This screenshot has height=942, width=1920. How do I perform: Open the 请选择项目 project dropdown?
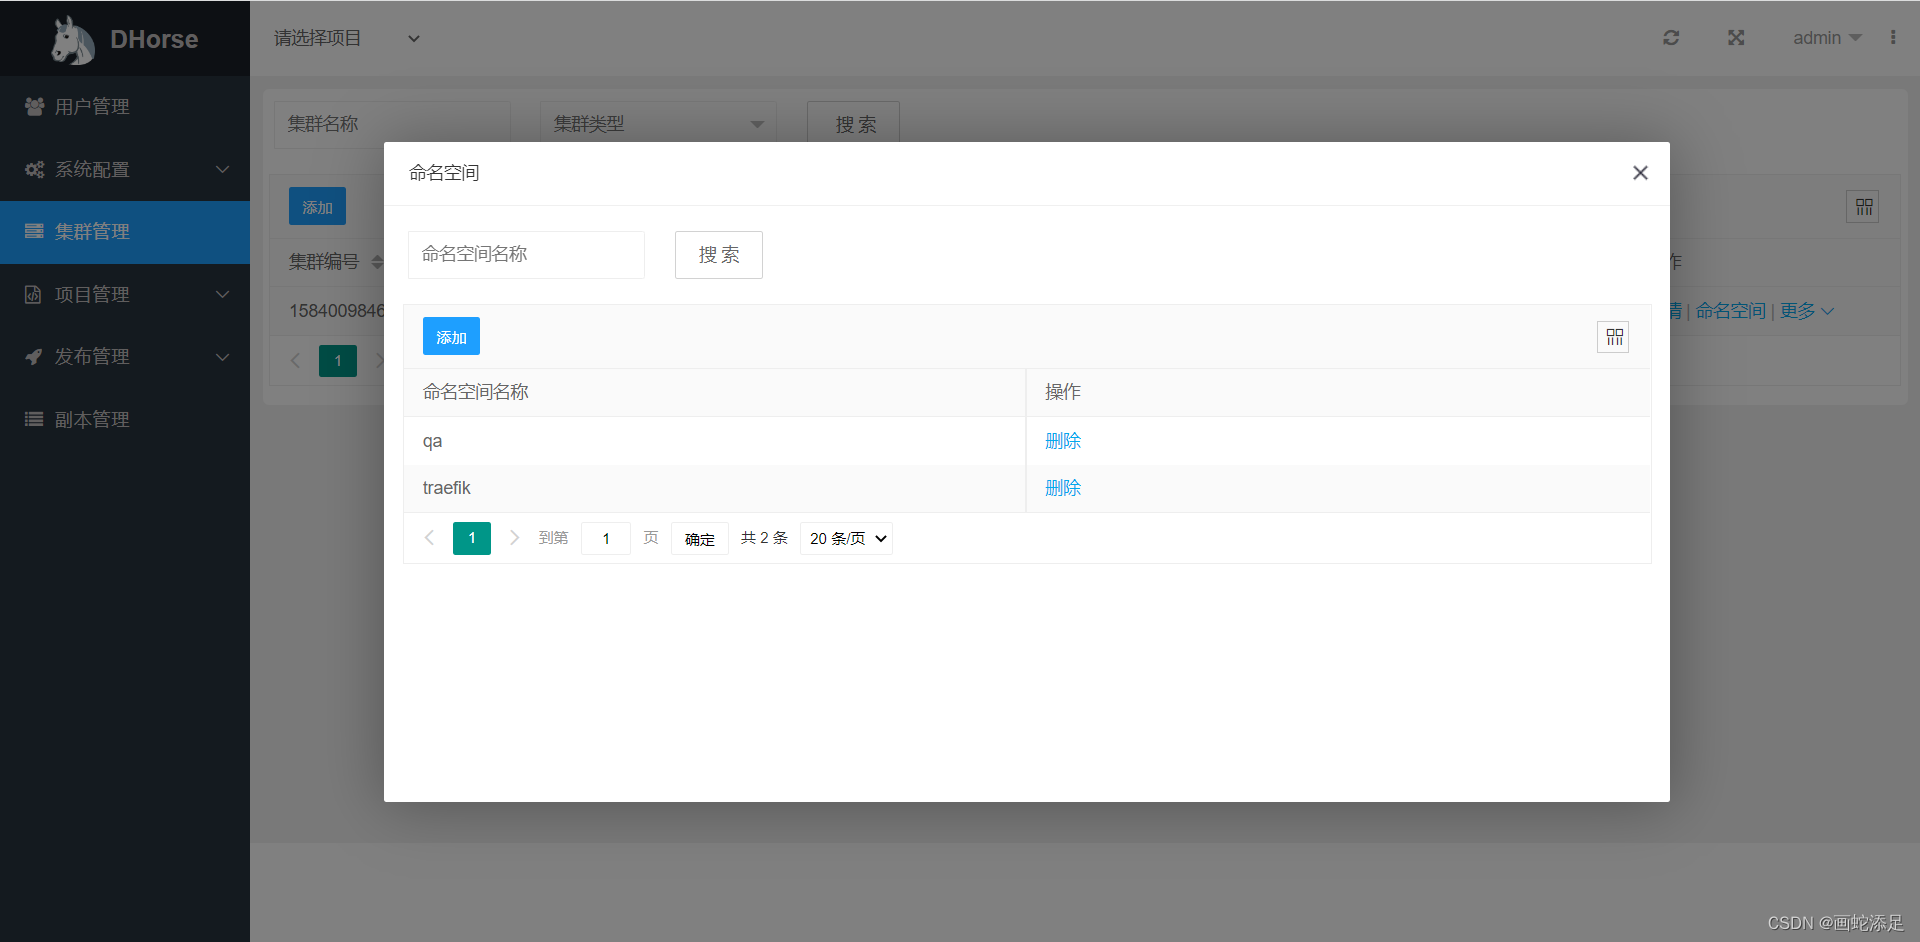[x=347, y=38]
